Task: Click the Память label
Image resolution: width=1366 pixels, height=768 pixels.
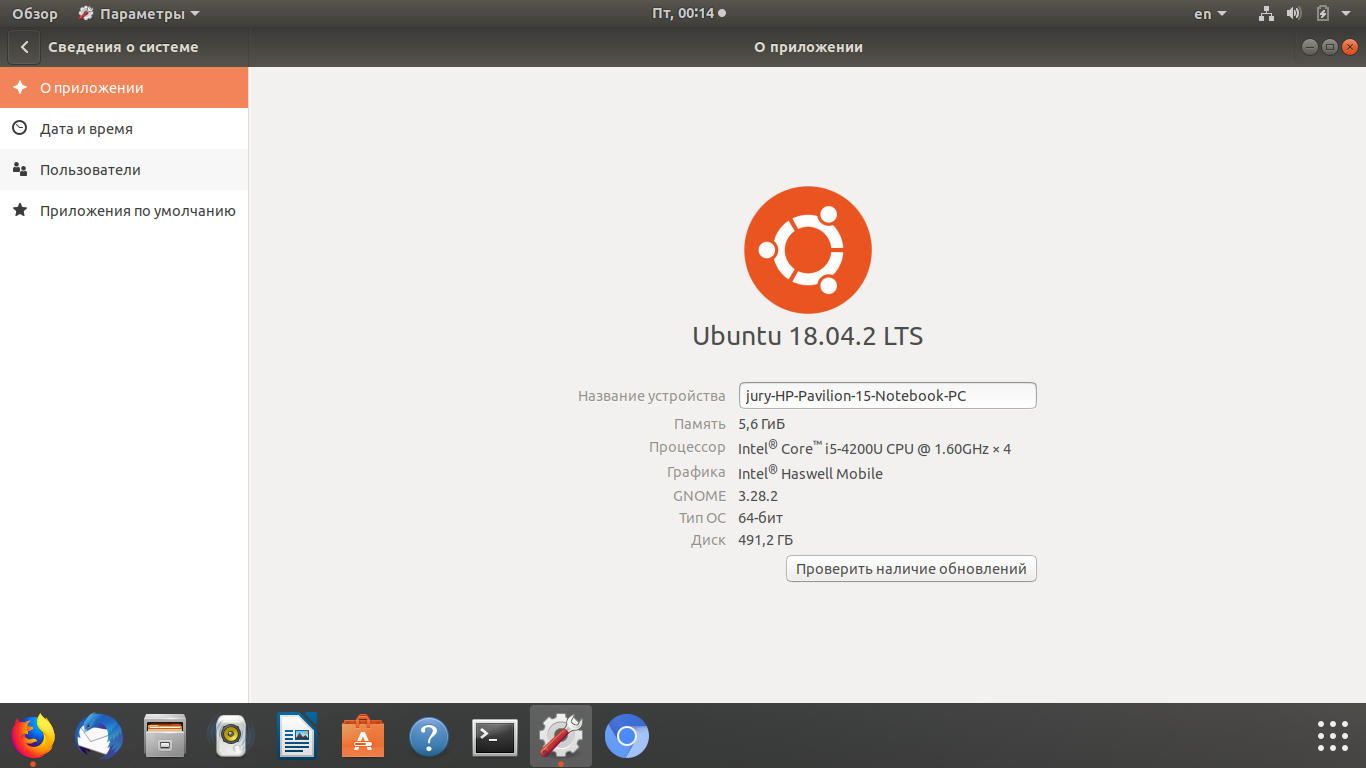Action: click(x=700, y=424)
